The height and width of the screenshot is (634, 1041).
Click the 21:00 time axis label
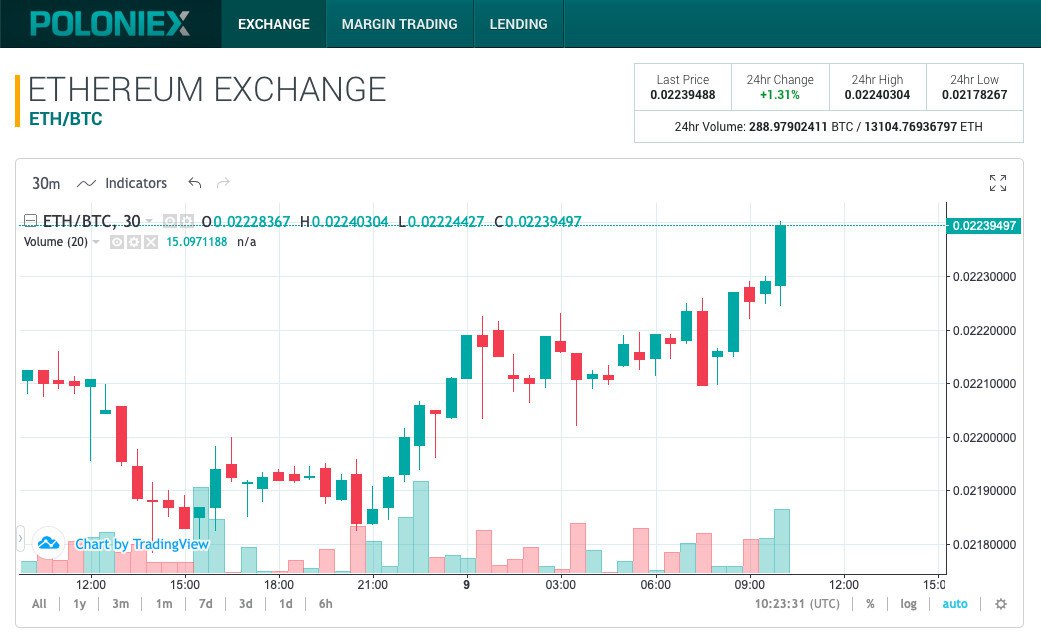(372, 585)
